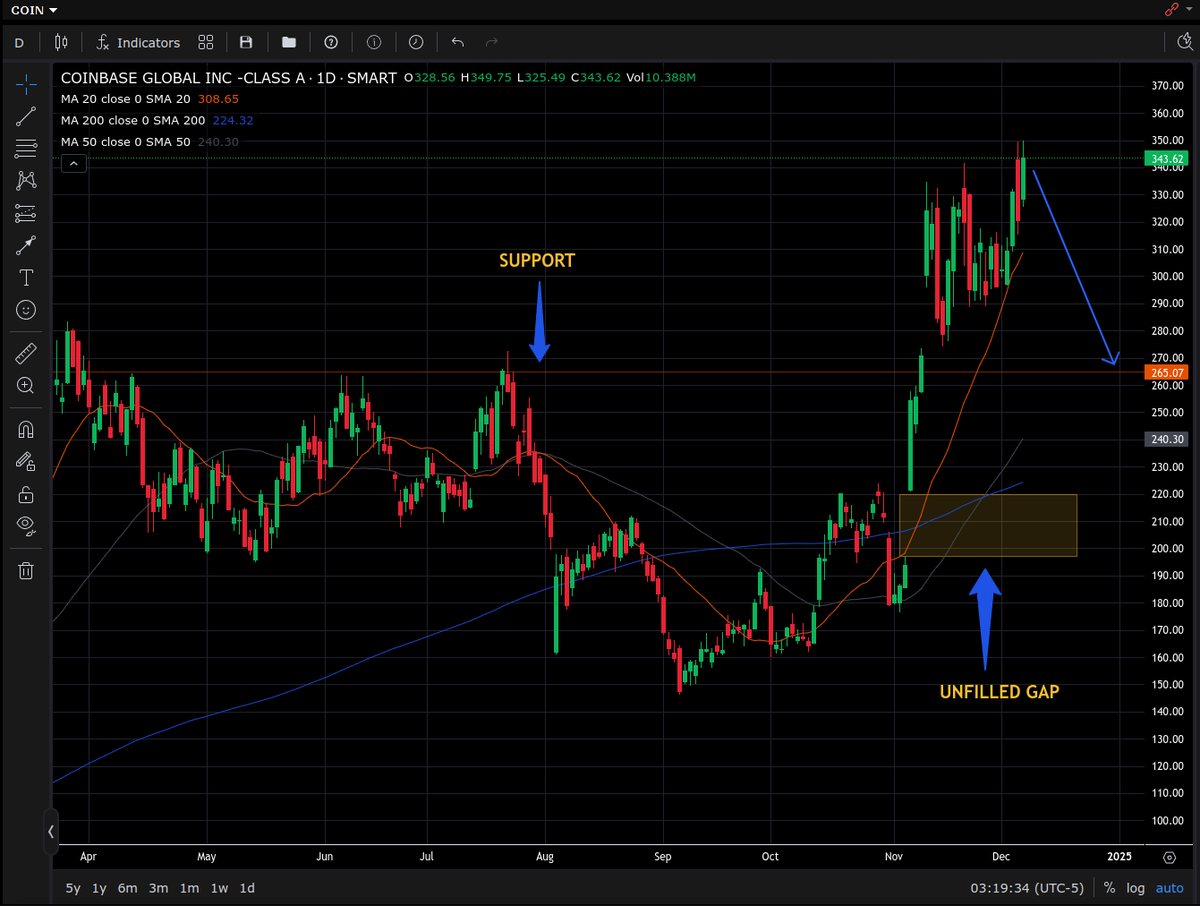Click the 265.07 orange price label

[1165, 372]
